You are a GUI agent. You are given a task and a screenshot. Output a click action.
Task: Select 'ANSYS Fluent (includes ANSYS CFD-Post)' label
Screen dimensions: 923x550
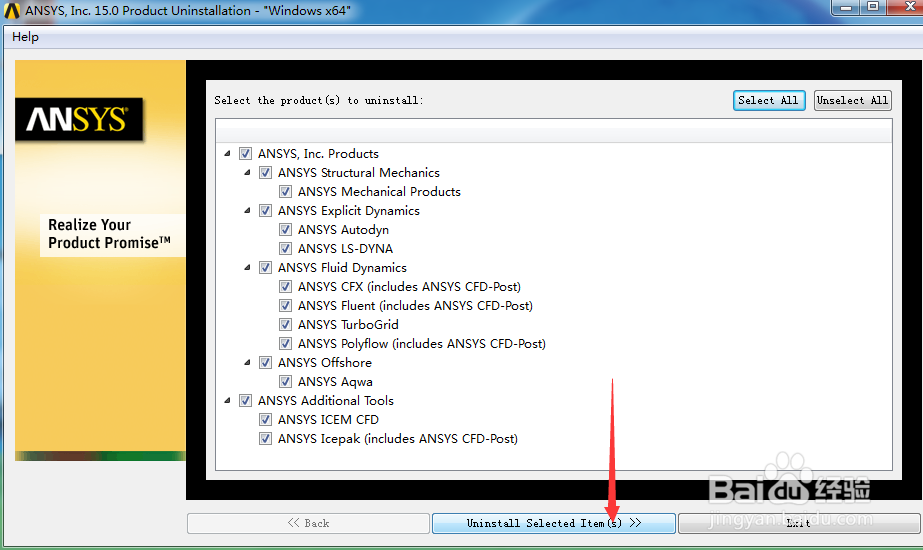click(415, 306)
